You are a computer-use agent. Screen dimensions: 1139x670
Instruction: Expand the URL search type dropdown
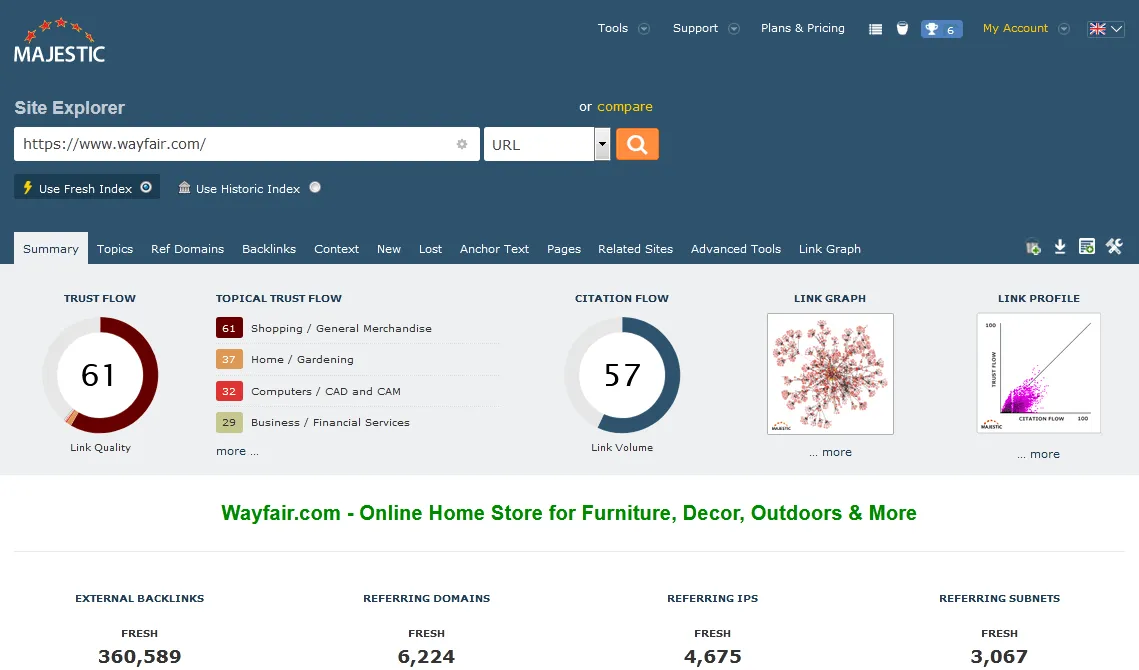click(602, 144)
